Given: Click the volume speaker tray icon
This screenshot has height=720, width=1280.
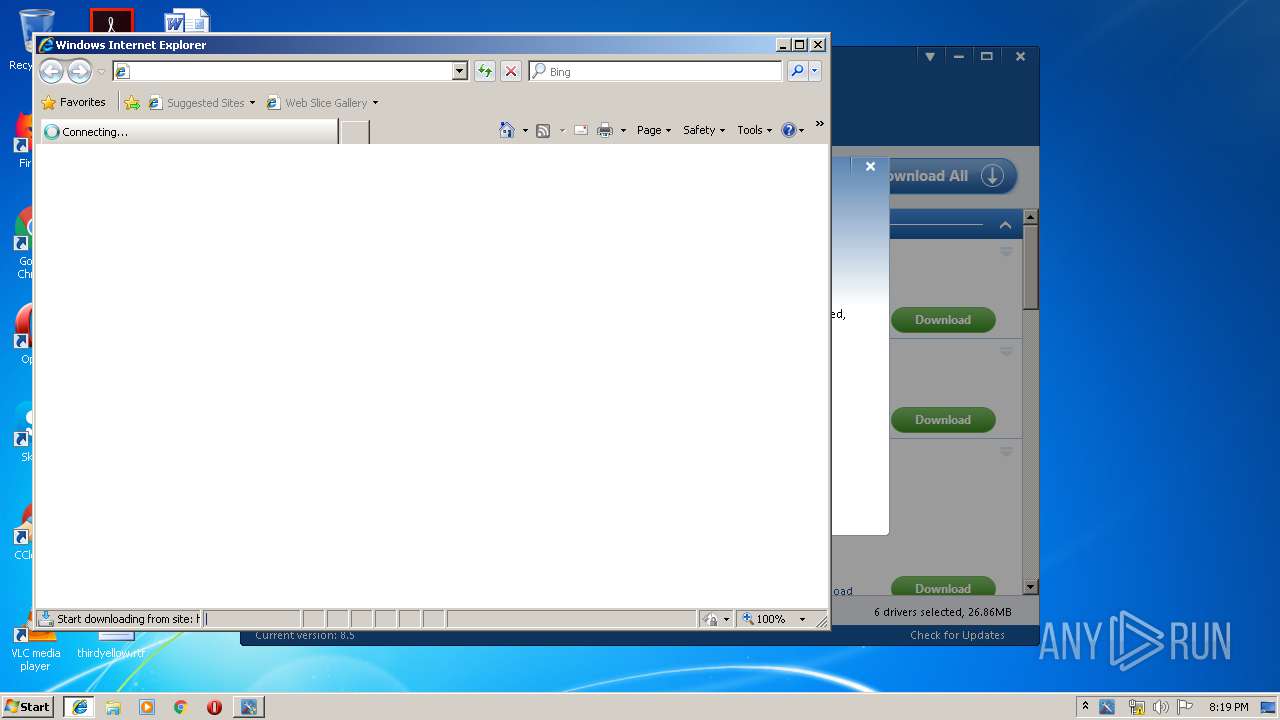Looking at the screenshot, I should 1161,707.
